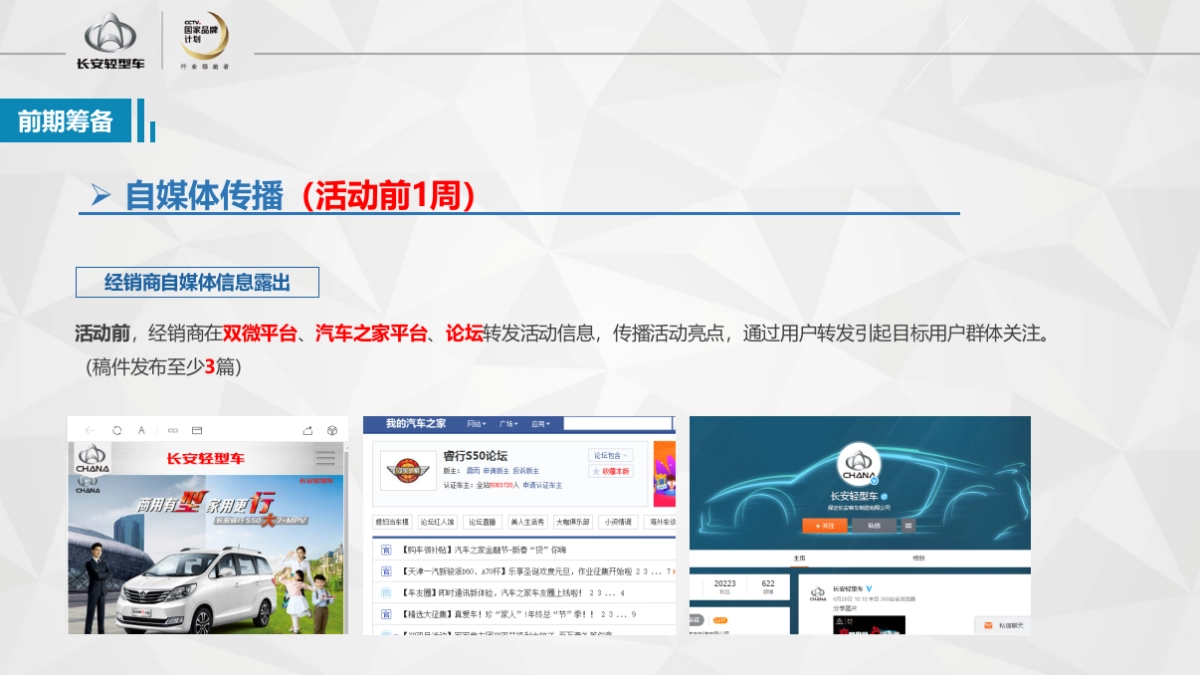Click the 申请认证车主 link
The image size is (1200, 675).
[543, 485]
